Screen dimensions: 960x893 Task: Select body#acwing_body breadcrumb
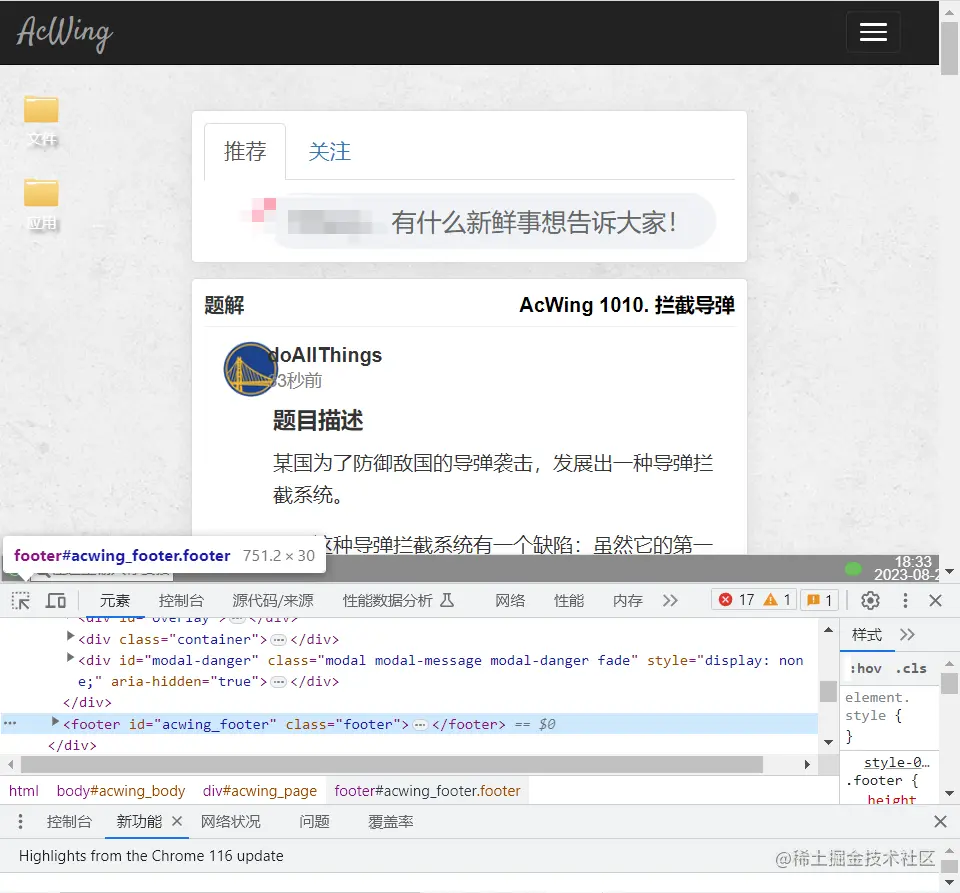(x=121, y=791)
